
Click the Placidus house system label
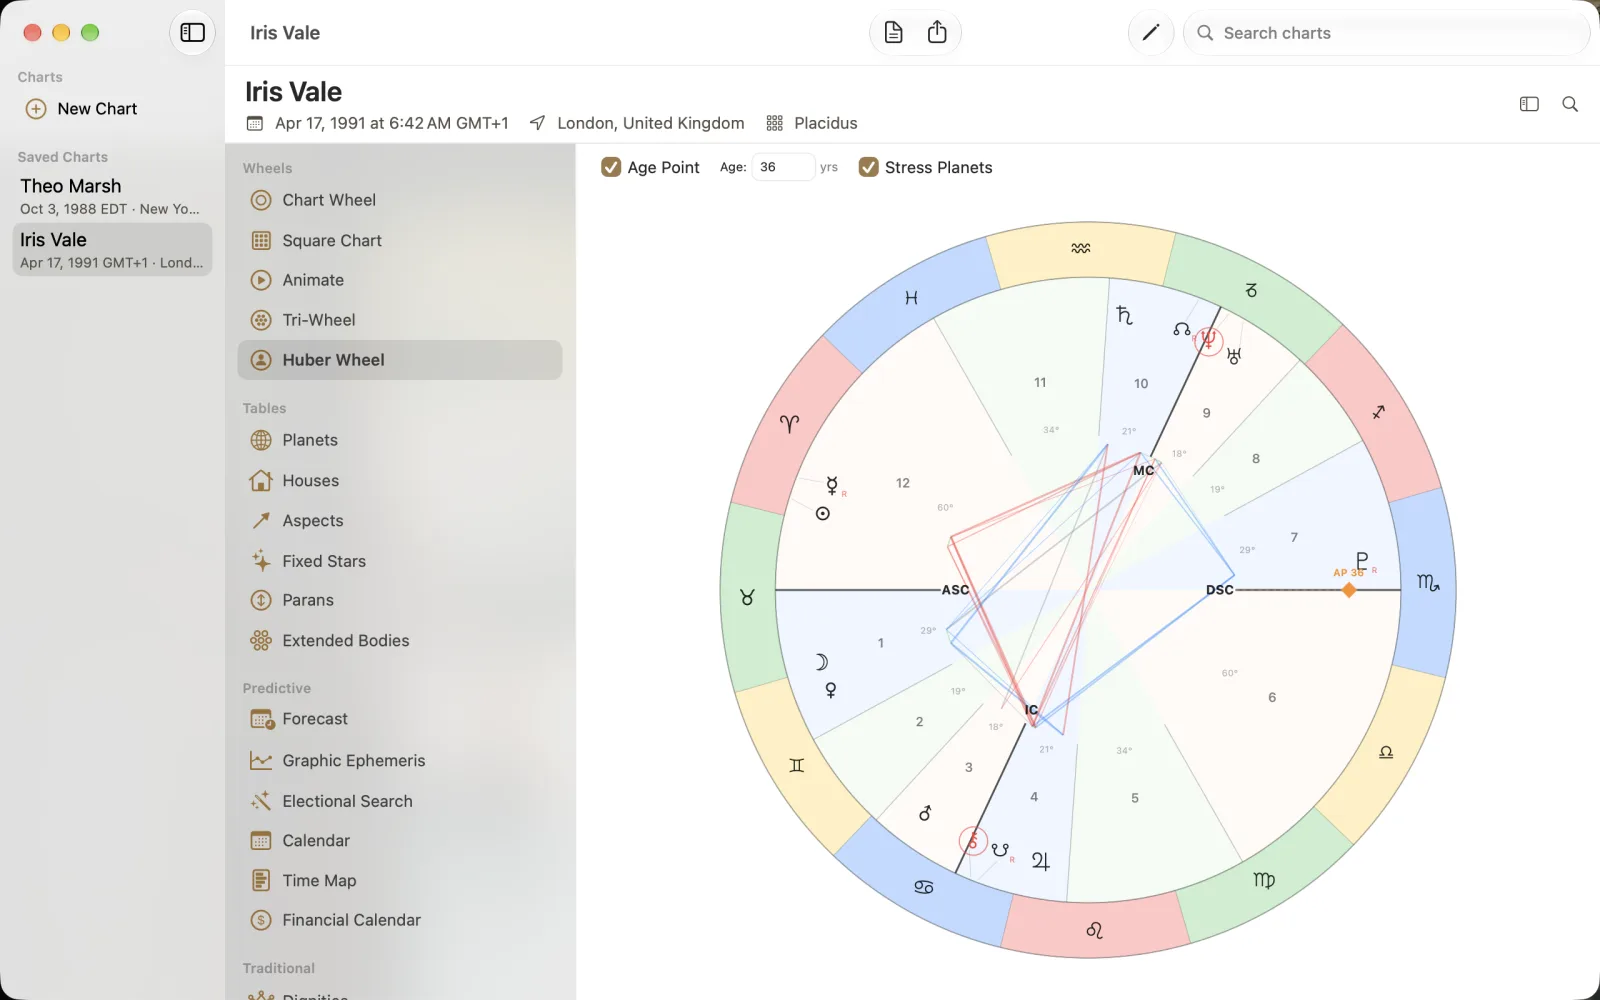(x=825, y=123)
